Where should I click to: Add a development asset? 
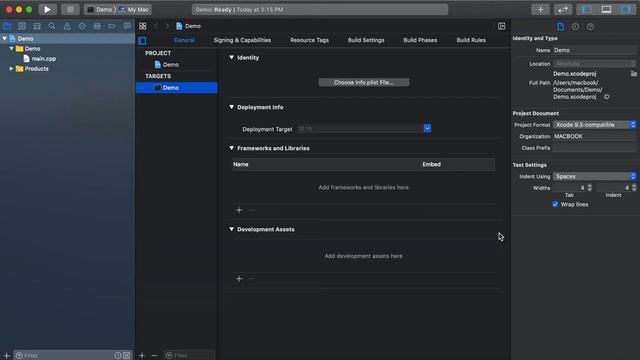239,279
